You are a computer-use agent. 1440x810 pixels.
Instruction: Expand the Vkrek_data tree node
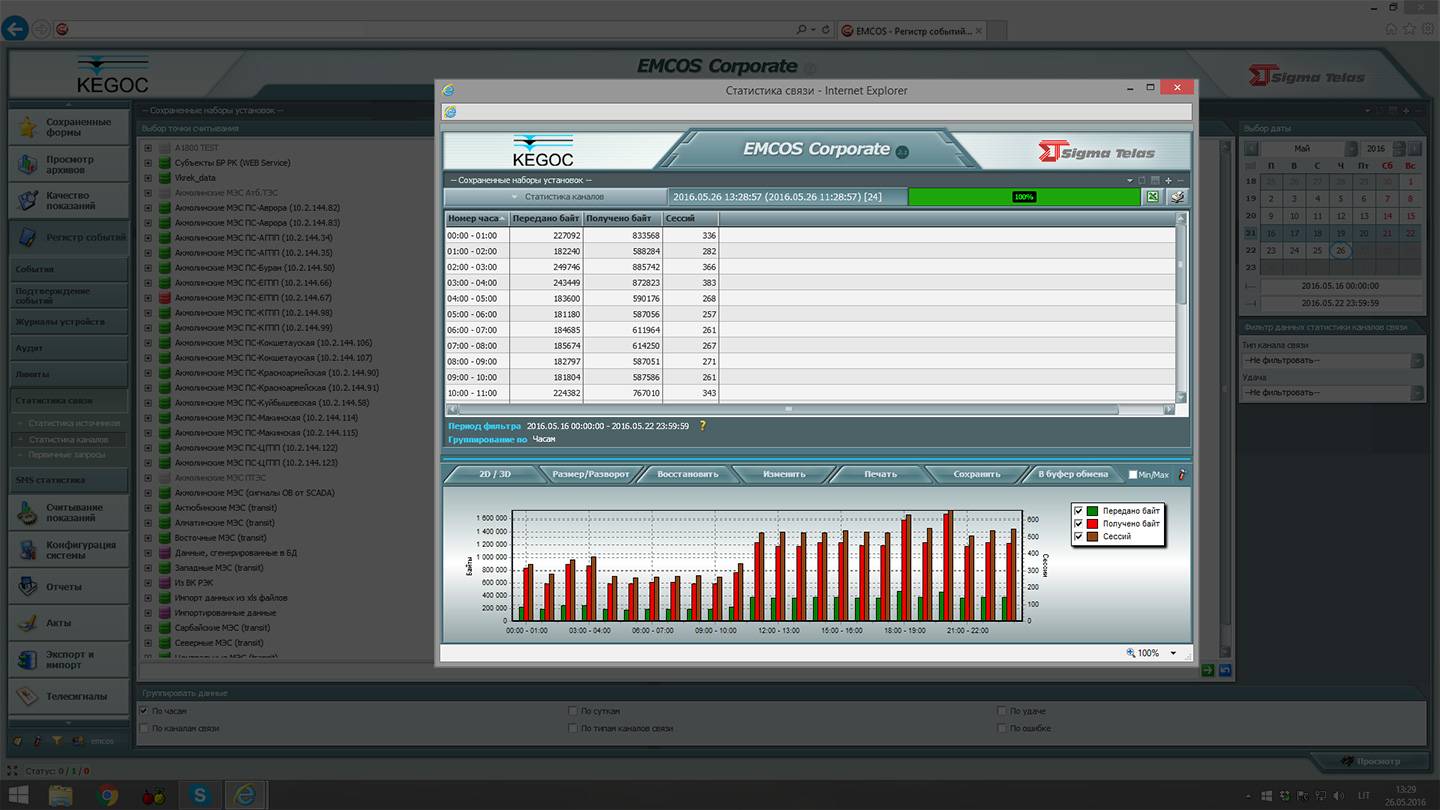coord(148,178)
